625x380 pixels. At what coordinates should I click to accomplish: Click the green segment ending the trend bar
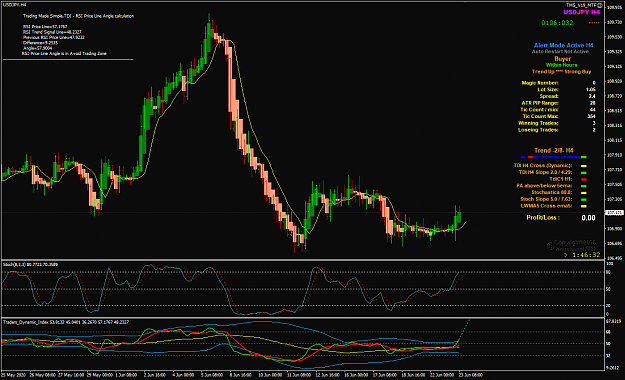pos(584,157)
